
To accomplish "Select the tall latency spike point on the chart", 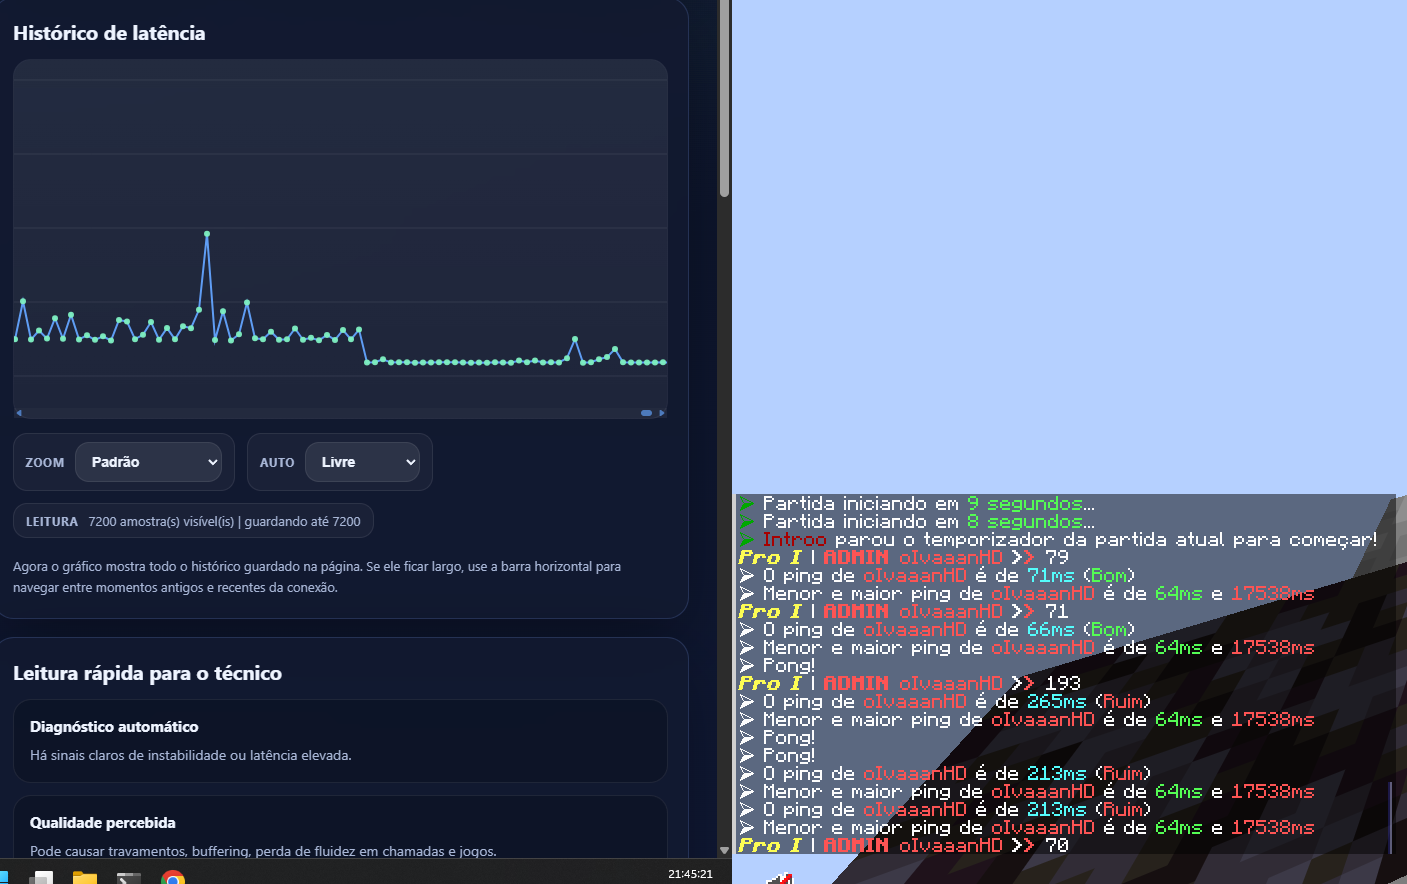I will point(207,234).
